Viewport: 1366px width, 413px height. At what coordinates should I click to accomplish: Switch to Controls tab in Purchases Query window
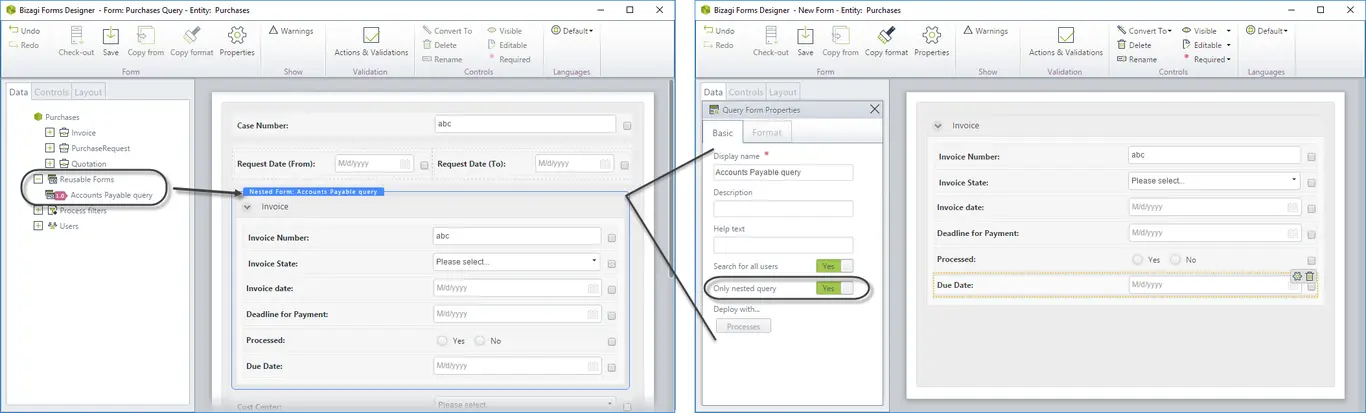click(51, 92)
